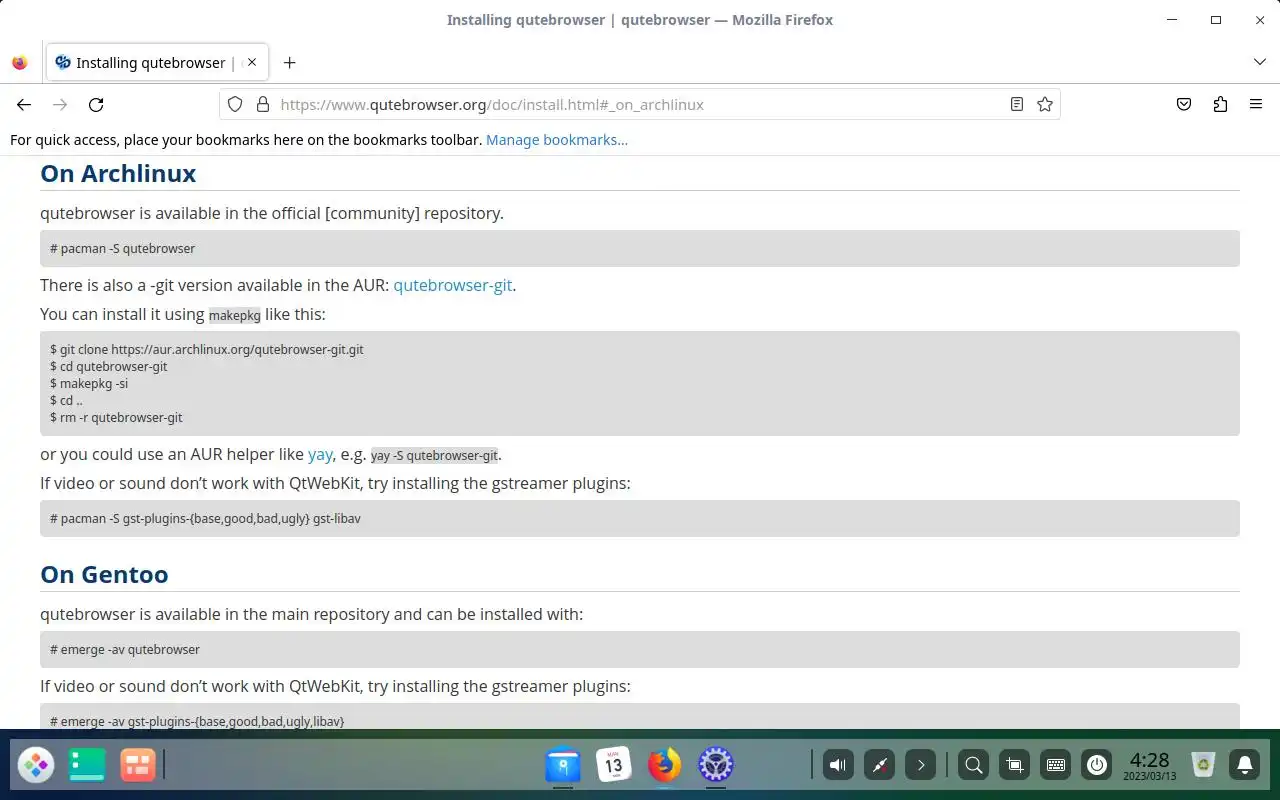Launch the blue app store dock icon
This screenshot has width=1280, height=800.
click(x=563, y=766)
